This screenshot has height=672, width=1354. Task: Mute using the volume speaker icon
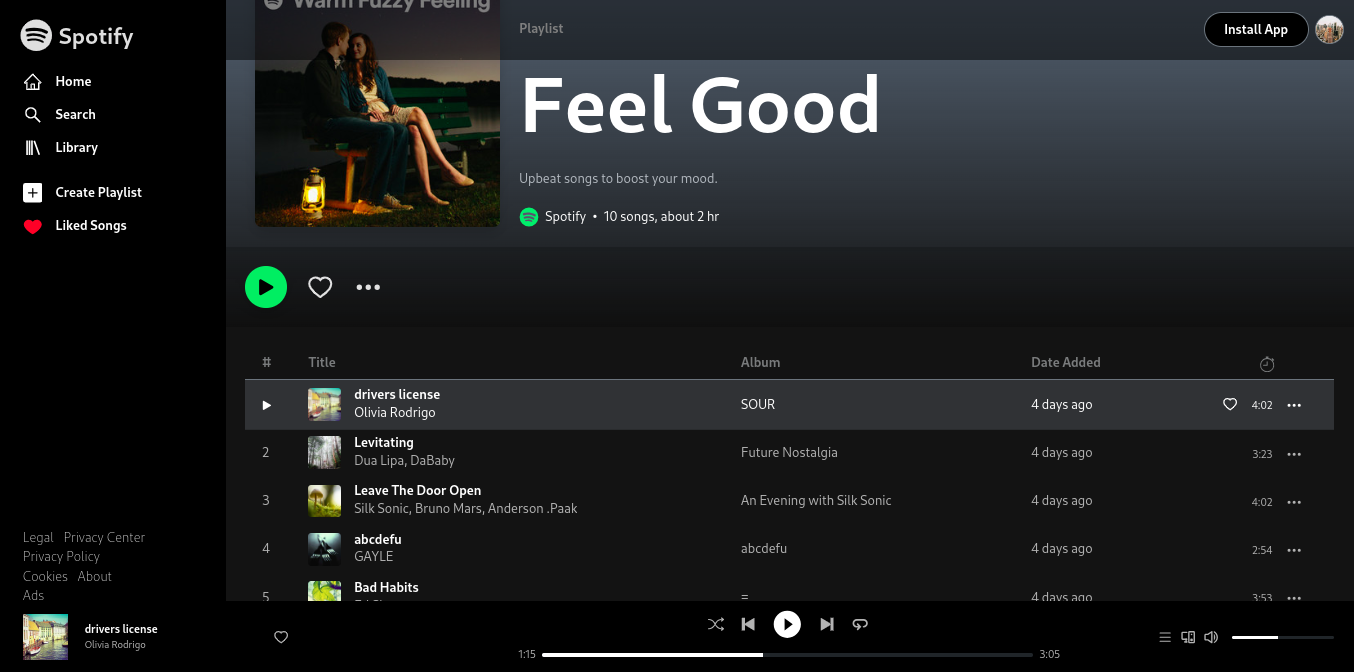tap(1211, 637)
